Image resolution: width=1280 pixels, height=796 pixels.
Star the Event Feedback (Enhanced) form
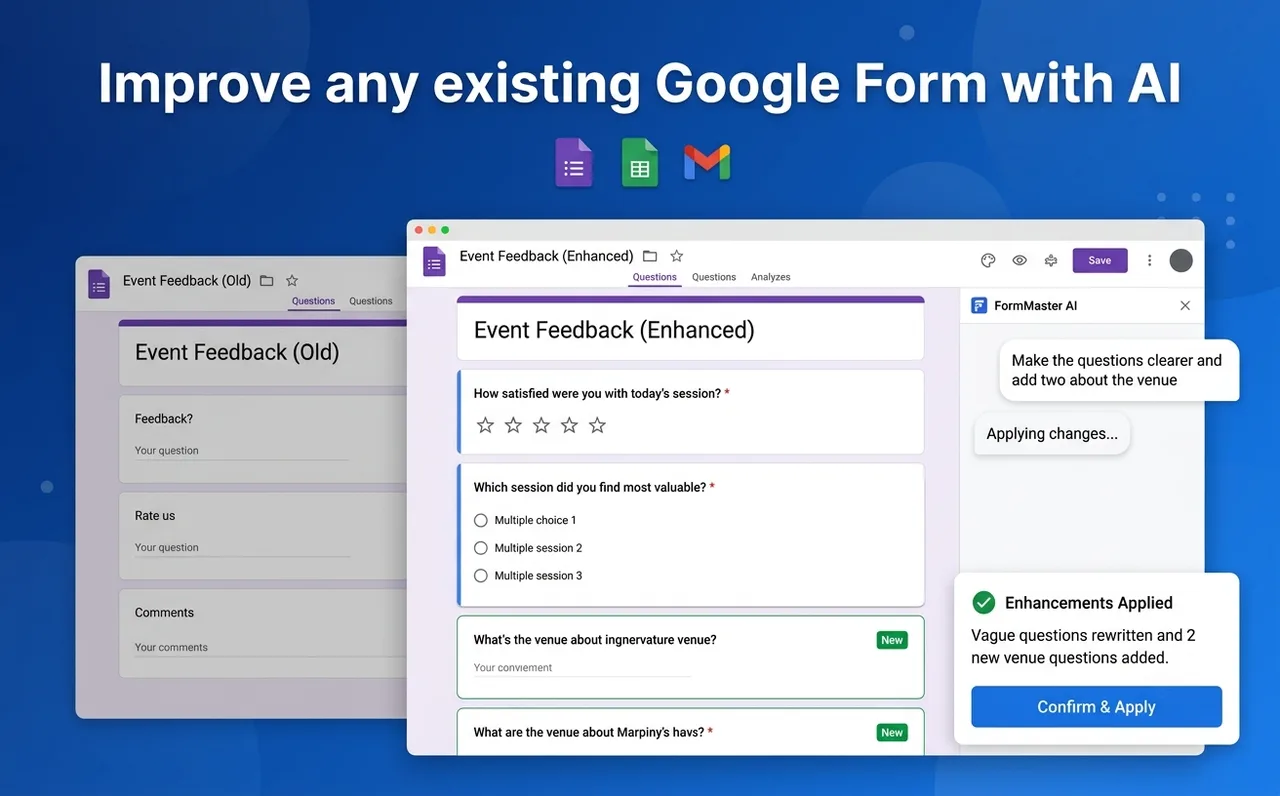pos(677,256)
